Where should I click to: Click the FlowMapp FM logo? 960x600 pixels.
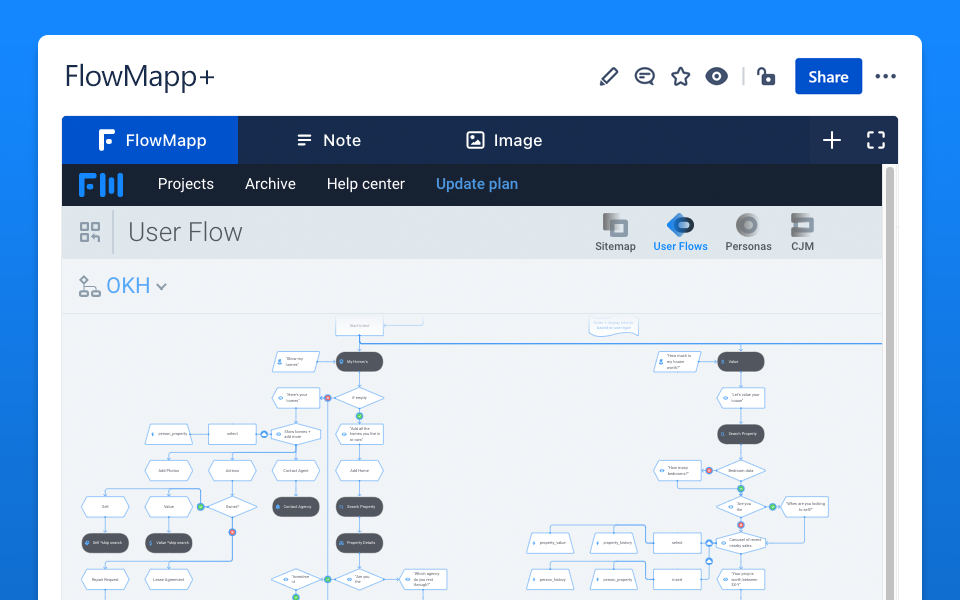point(101,184)
